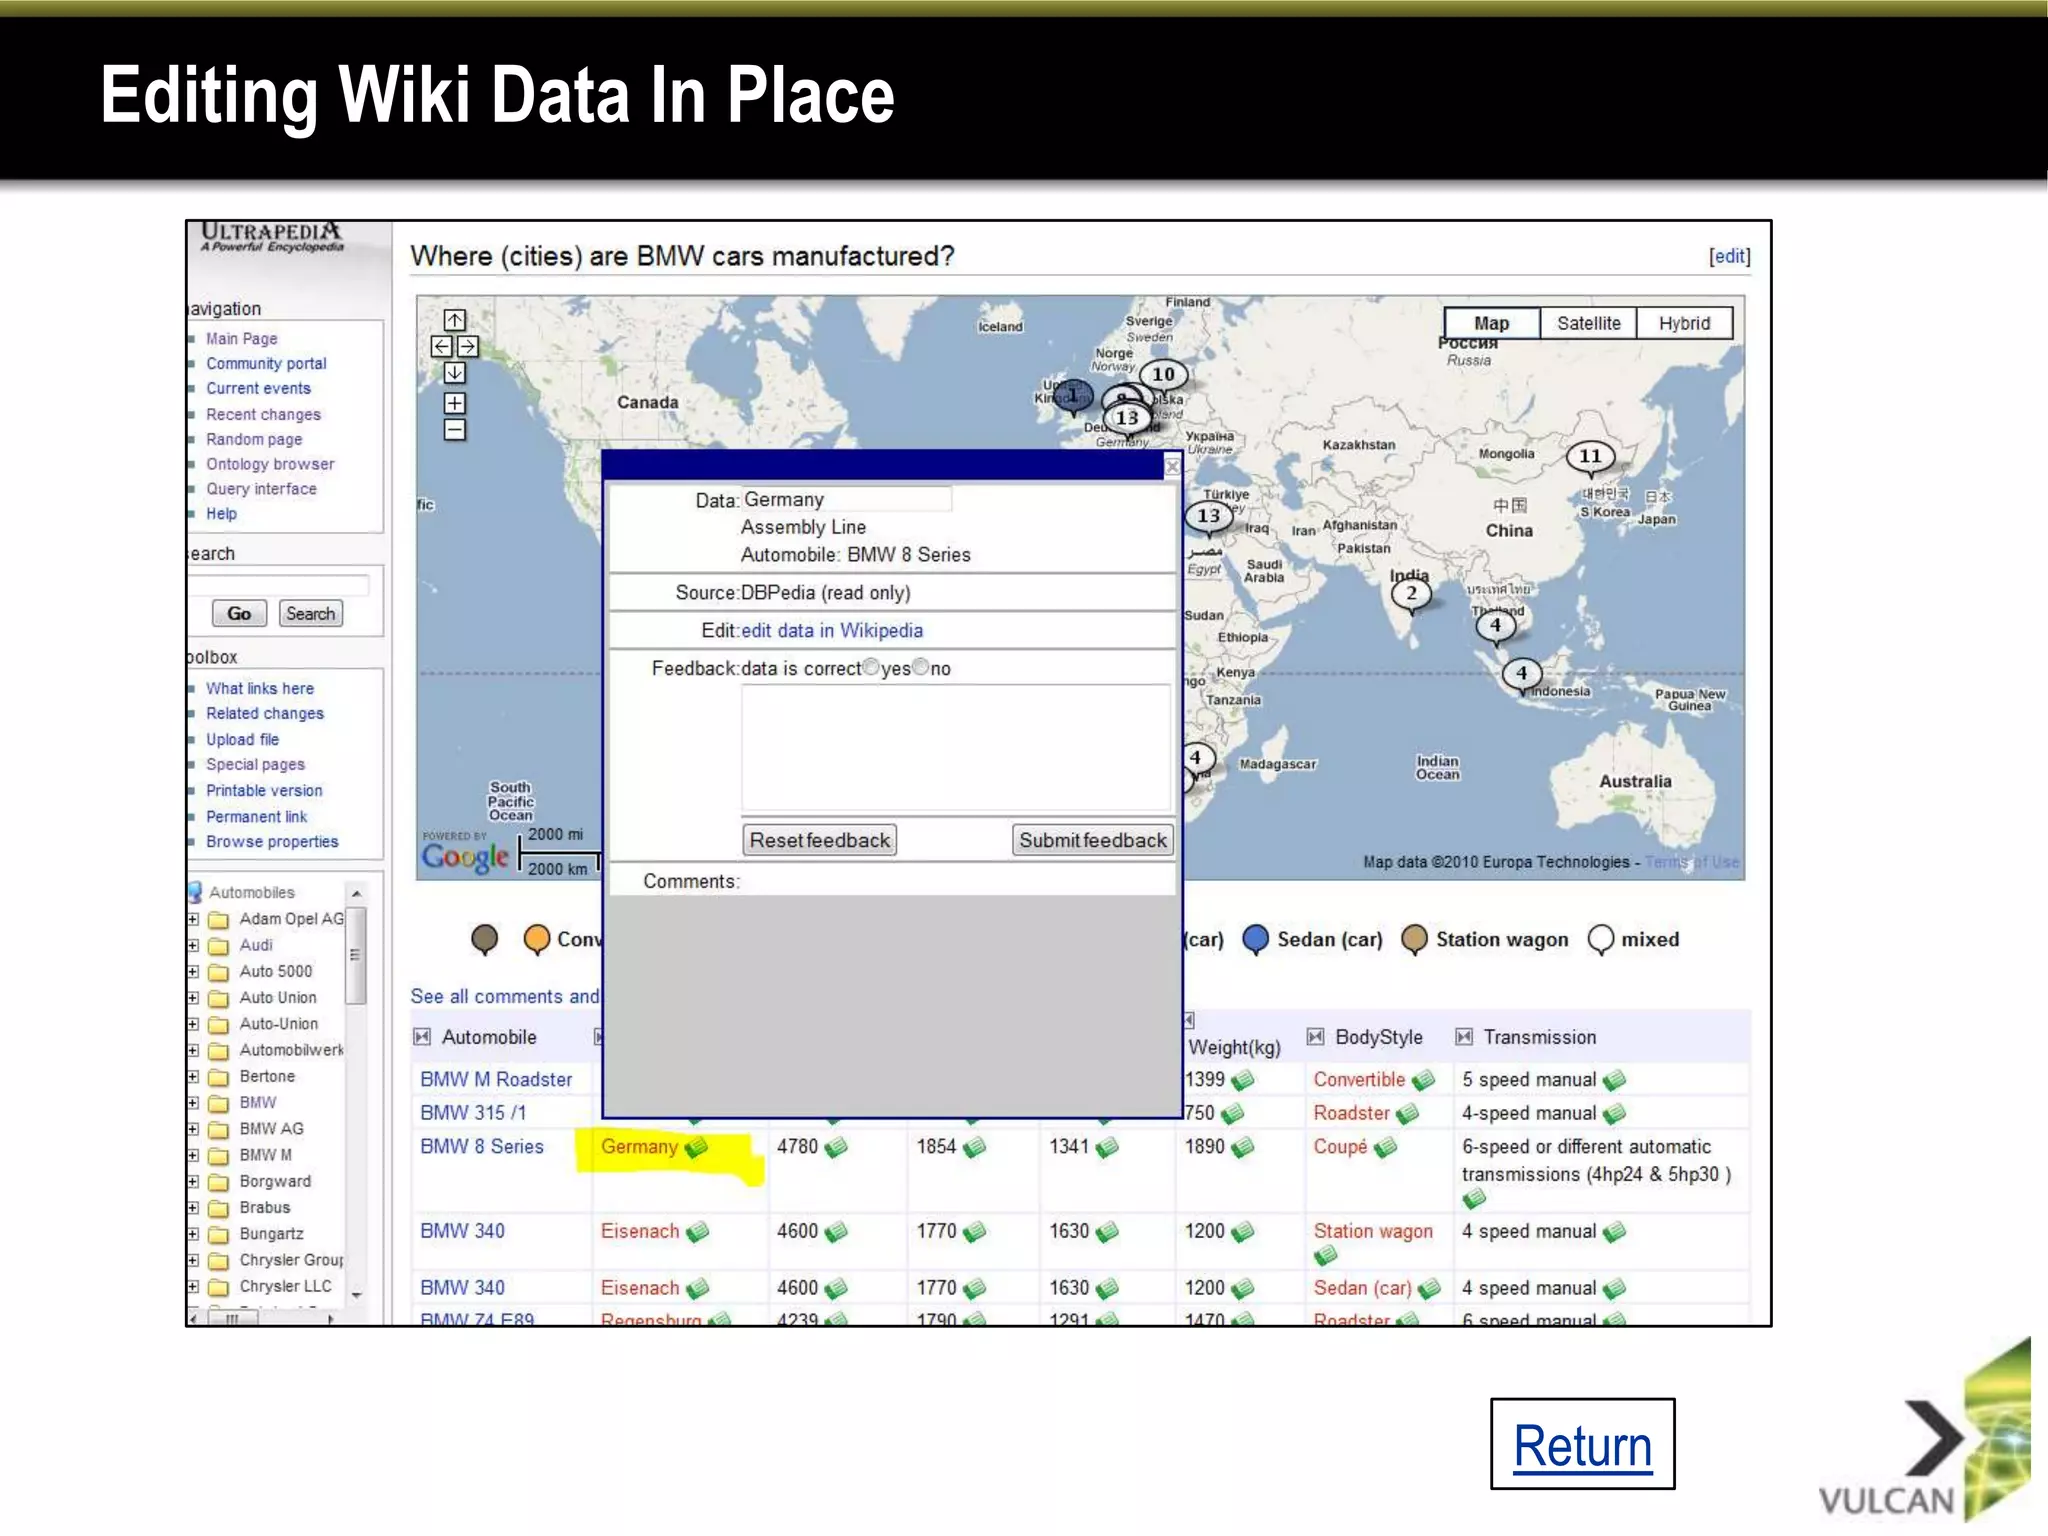Zoom in with the map plus button
This screenshot has width=2048, height=1536.
454,403
